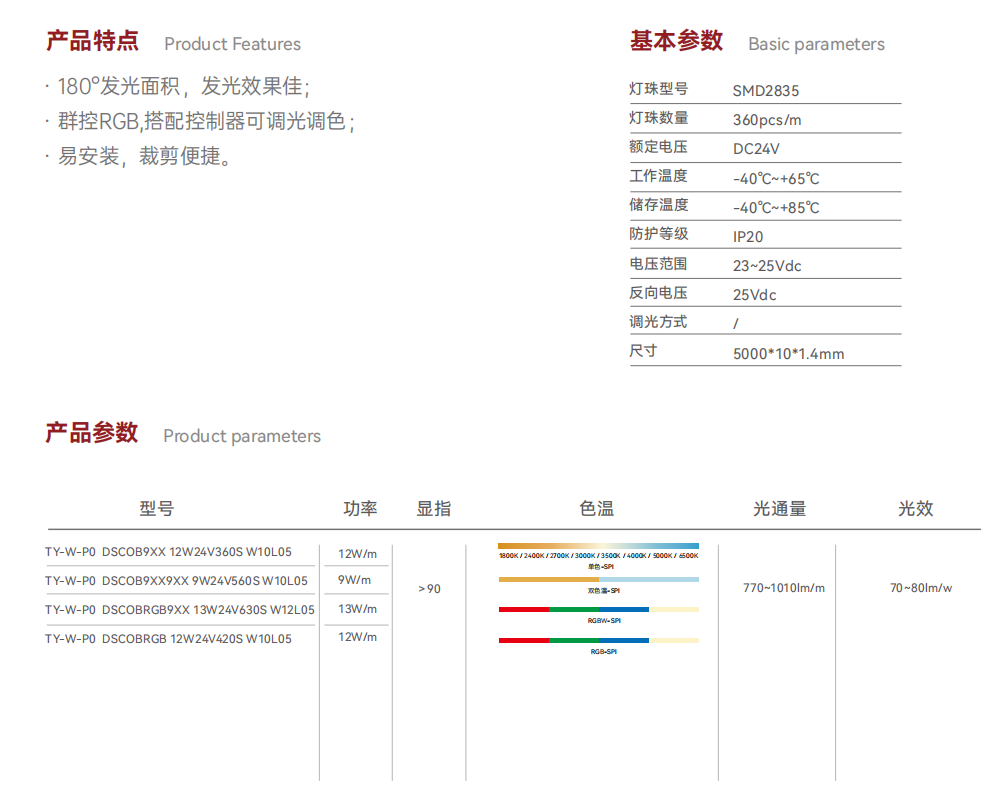
Task: Click the IP20 protection level value
Action: pyautogui.click(x=748, y=237)
